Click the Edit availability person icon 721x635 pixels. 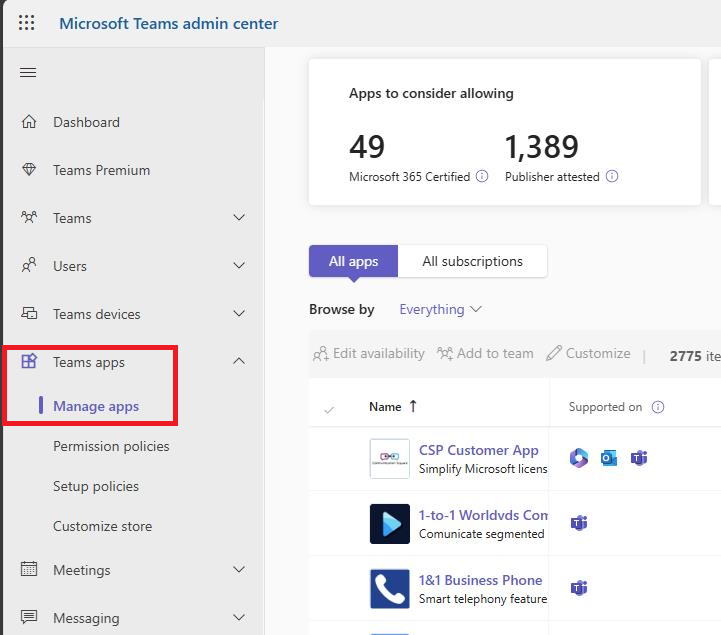click(320, 354)
